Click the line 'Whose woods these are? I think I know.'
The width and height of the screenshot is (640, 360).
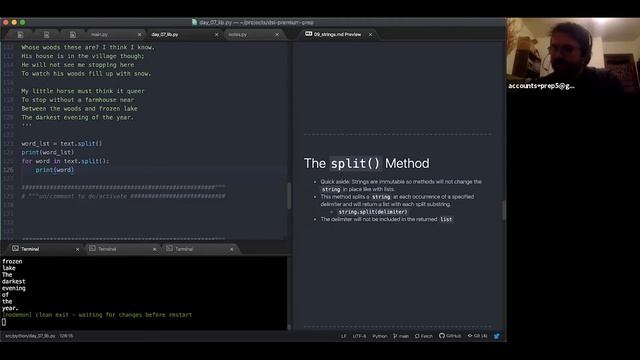click(x=88, y=47)
